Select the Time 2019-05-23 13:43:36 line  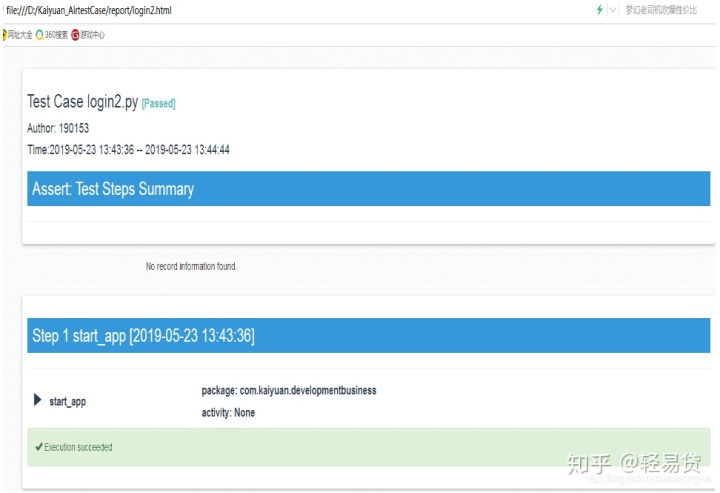pyautogui.click(x=128, y=150)
